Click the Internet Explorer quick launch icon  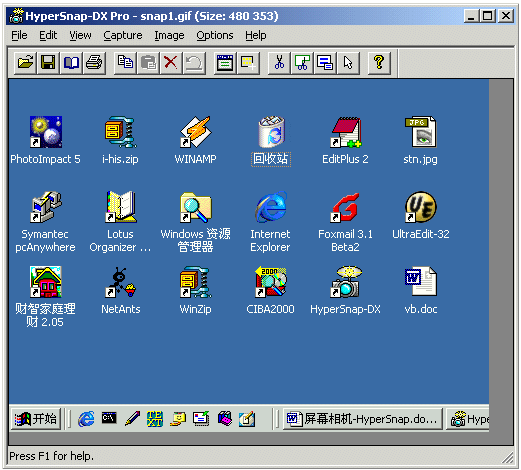pos(86,419)
